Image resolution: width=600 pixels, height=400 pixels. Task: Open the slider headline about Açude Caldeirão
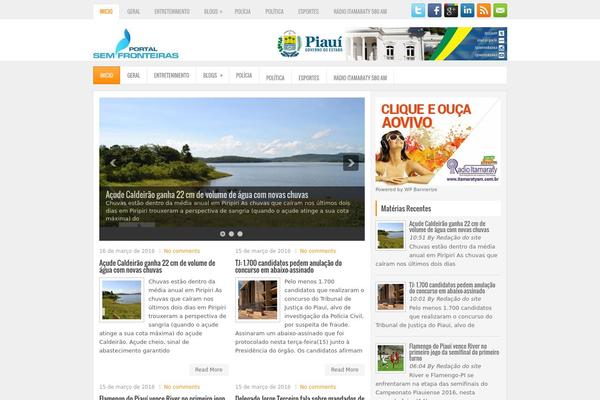(x=207, y=194)
